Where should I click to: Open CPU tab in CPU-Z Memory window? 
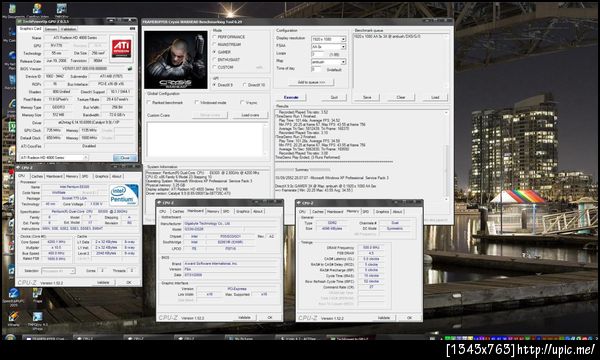302,212
